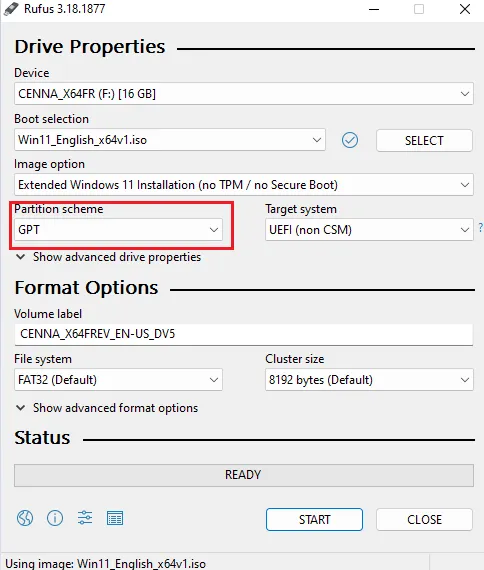The image size is (484, 570).
Task: Show the log window icon
Action: 115,518
